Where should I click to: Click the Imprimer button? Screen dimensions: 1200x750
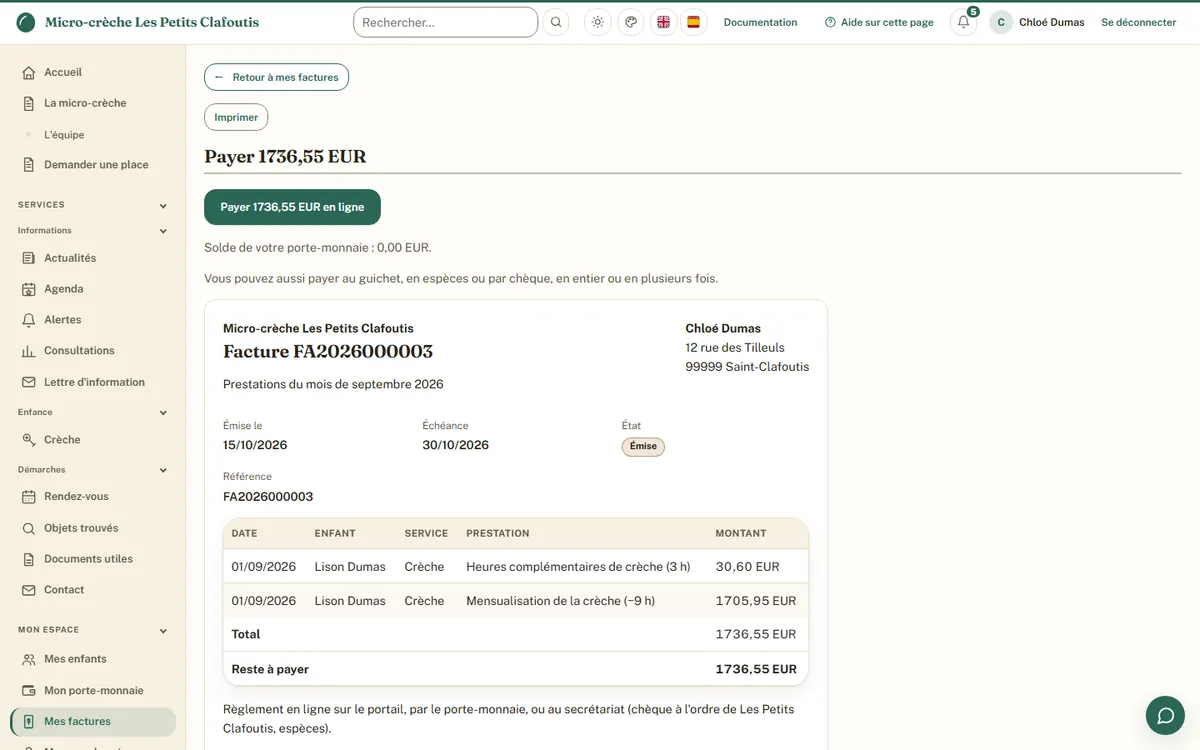[236, 117]
